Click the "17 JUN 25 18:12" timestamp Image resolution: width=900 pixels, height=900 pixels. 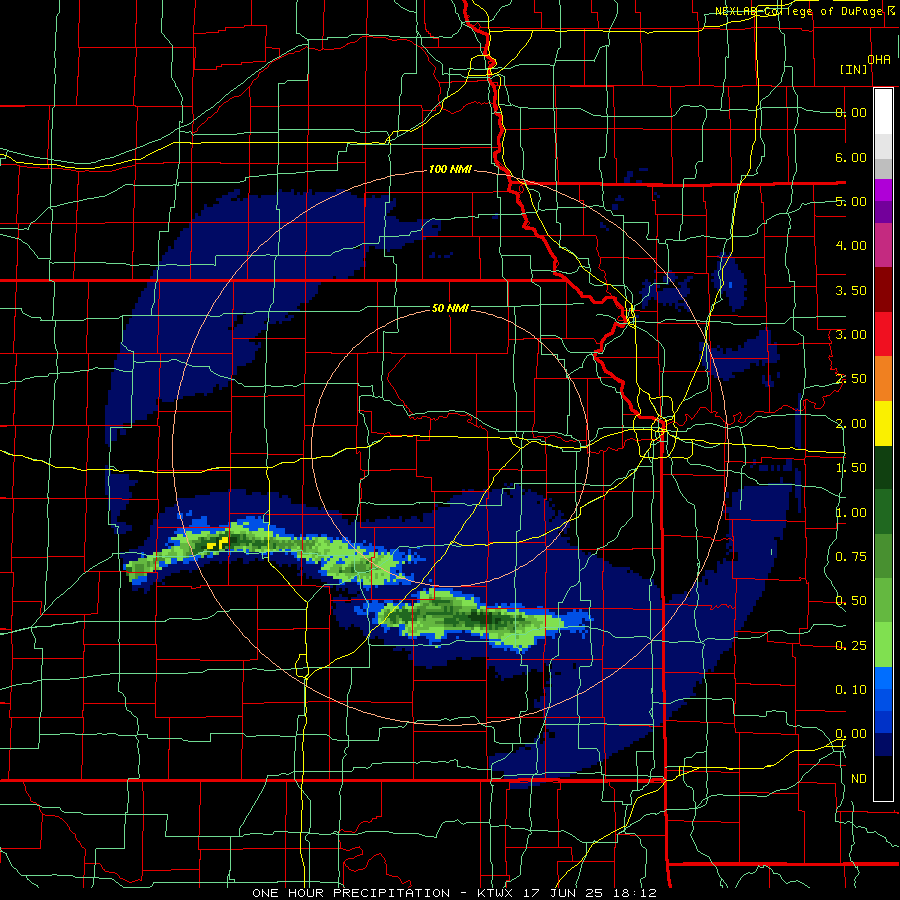click(589, 893)
